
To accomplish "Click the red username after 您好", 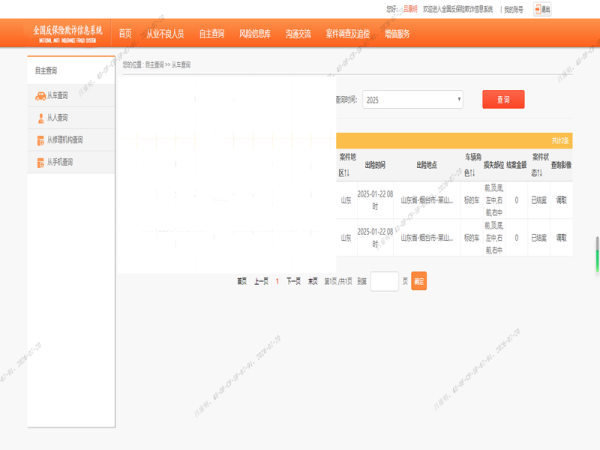I will click(410, 9).
